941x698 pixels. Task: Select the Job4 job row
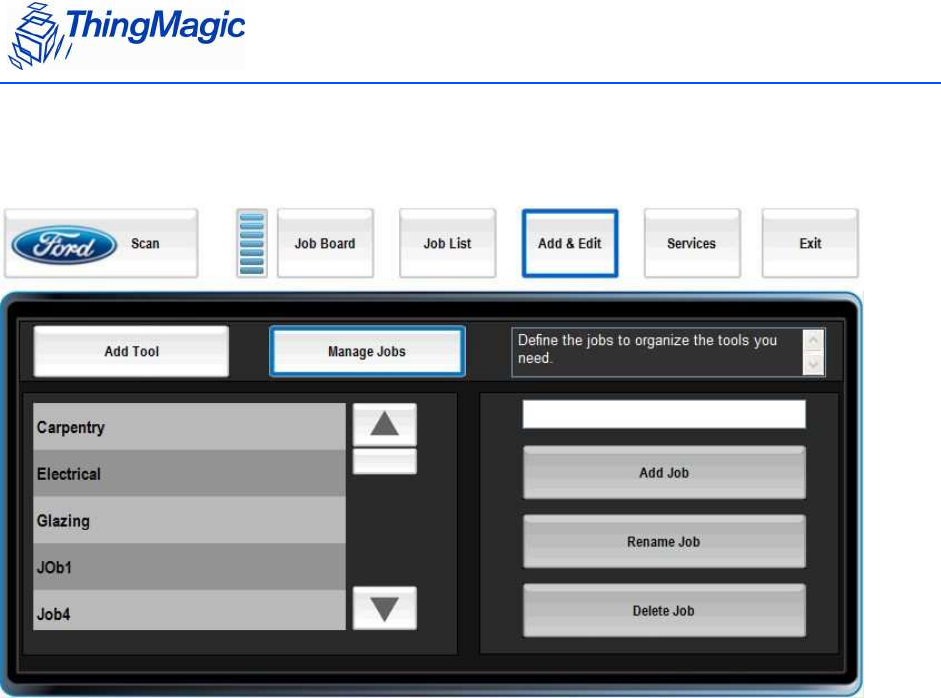pos(190,610)
